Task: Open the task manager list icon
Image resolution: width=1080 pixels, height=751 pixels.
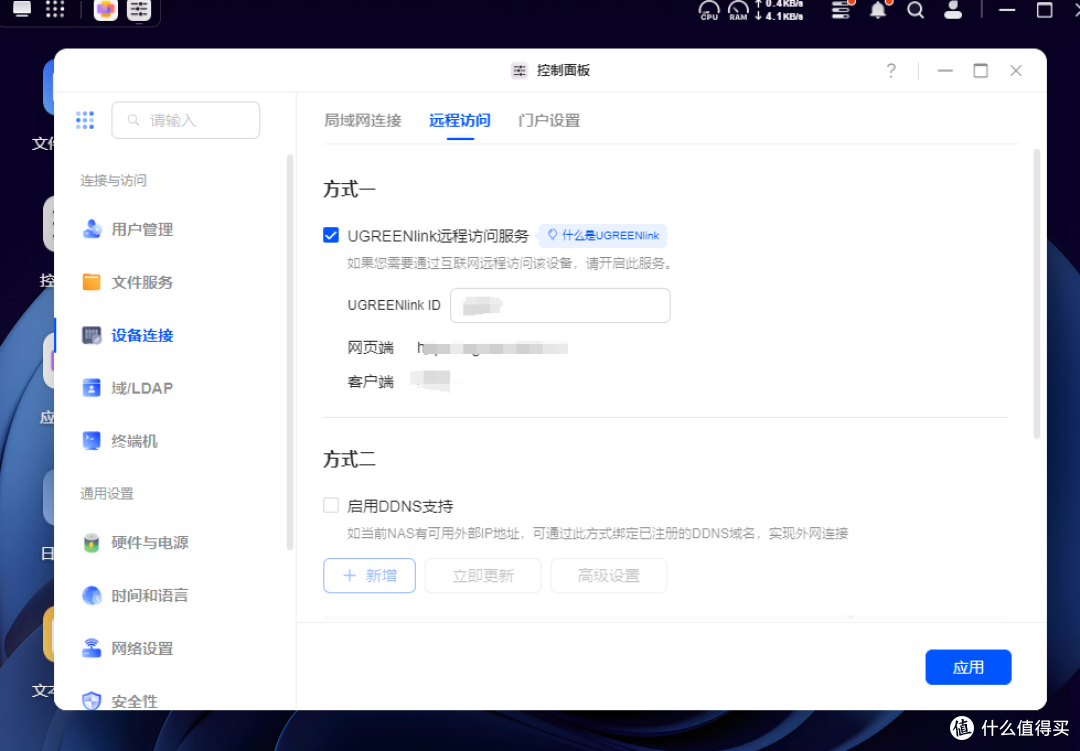Action: point(841,10)
